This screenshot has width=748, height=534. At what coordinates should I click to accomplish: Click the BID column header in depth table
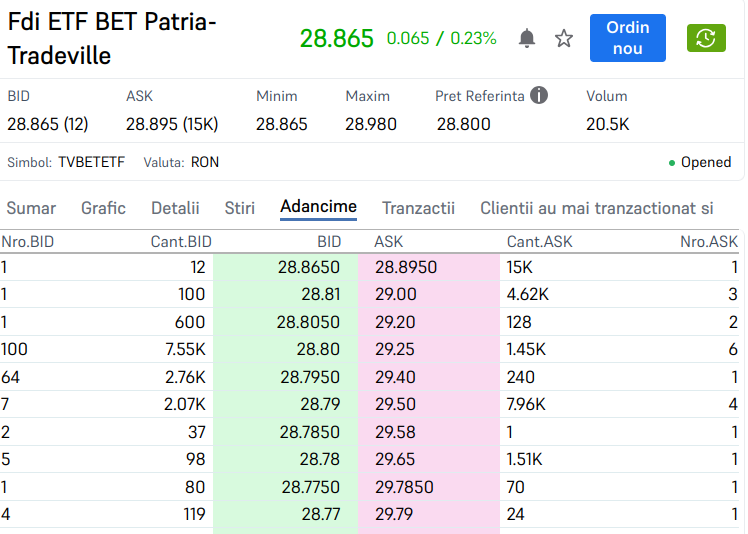click(329, 241)
